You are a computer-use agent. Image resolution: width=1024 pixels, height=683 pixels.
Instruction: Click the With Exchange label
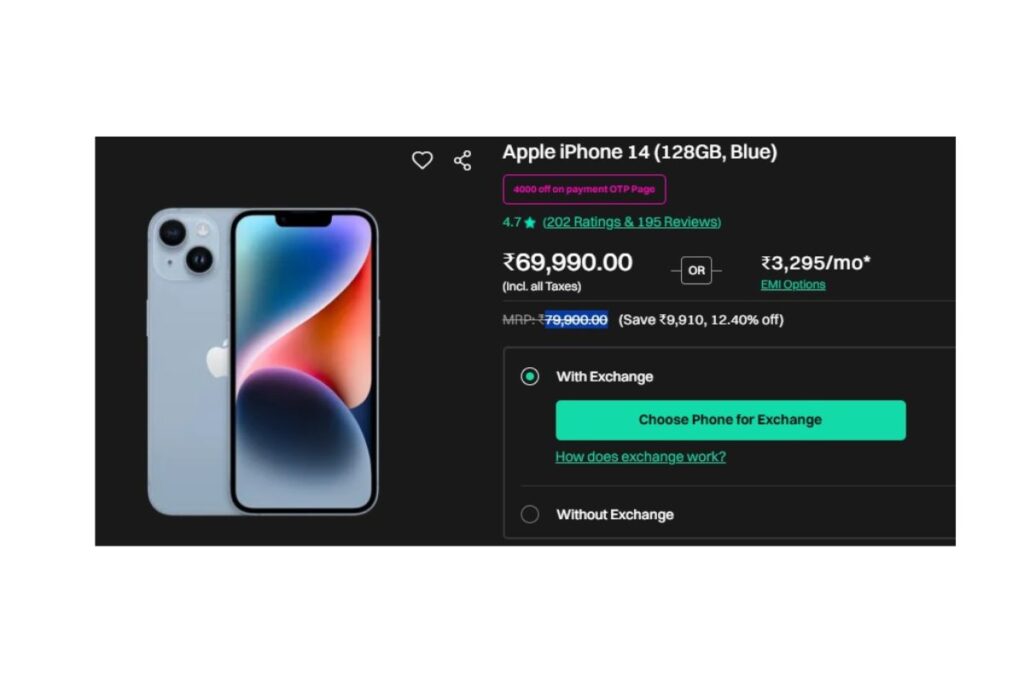[x=604, y=377]
